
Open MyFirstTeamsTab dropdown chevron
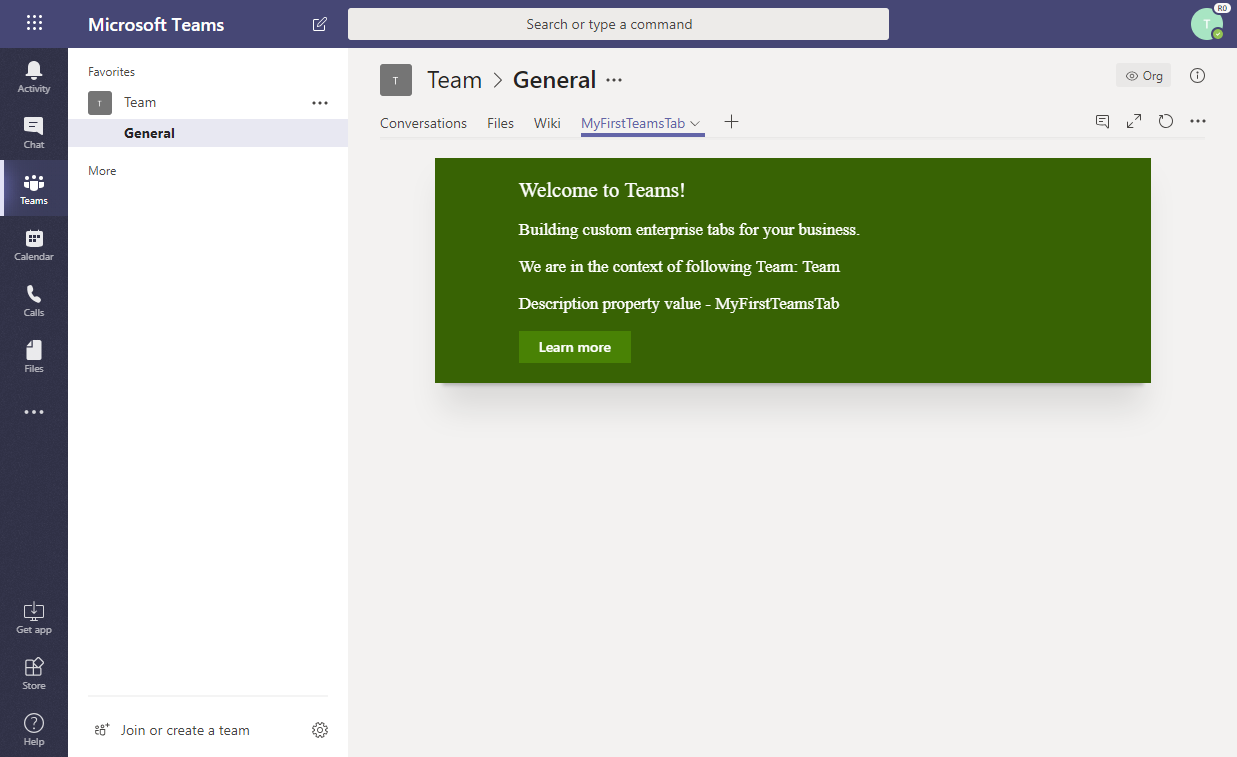[695, 123]
